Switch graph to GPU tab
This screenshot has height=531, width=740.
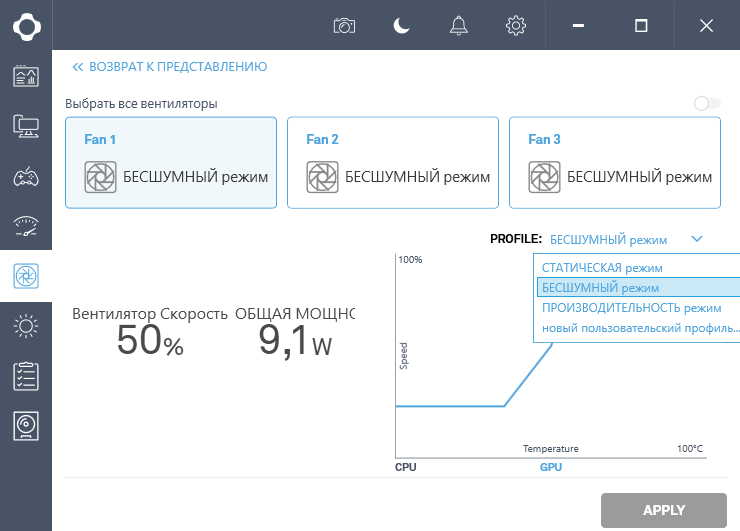(551, 467)
